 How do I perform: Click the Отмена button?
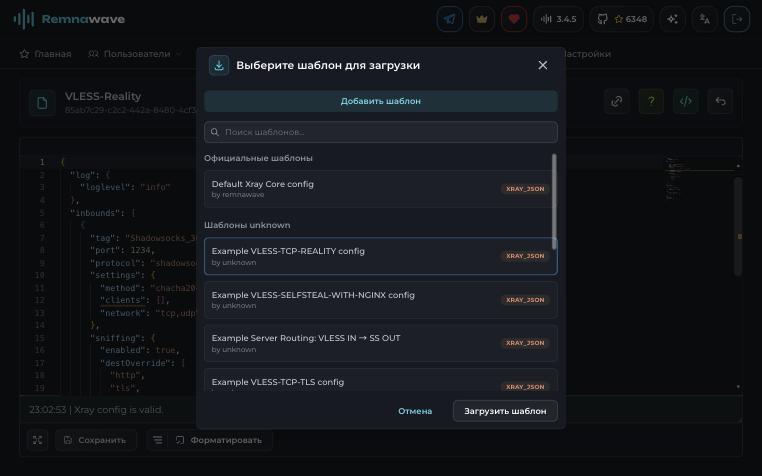pyautogui.click(x=415, y=411)
